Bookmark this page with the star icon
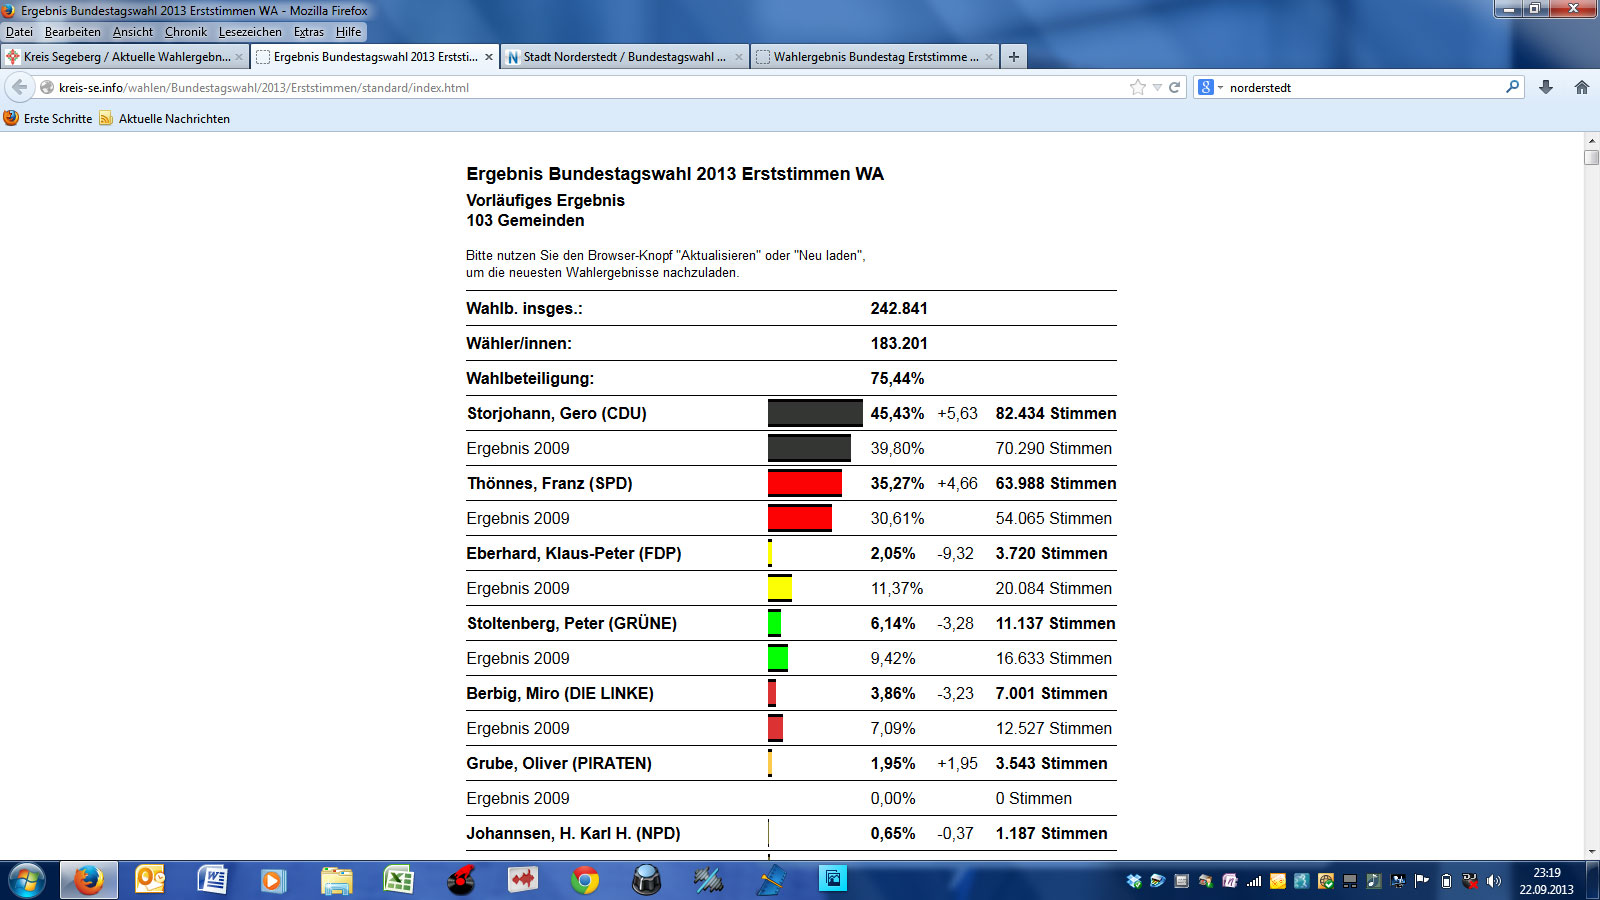The width and height of the screenshot is (1600, 900). (x=1138, y=87)
